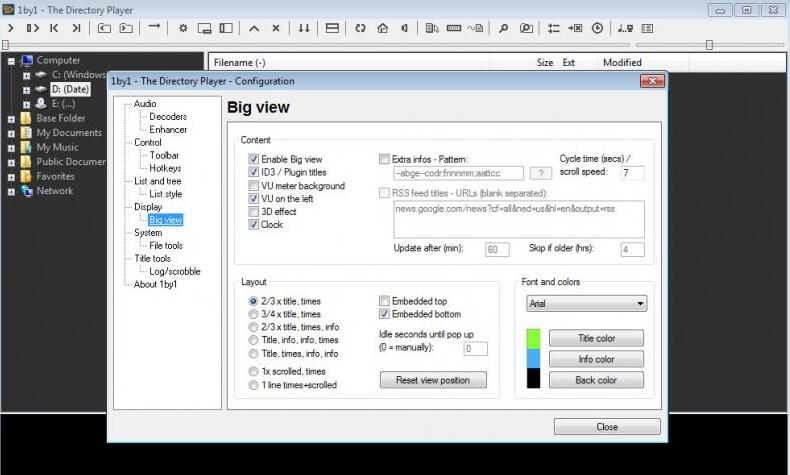790x475 pixels.
Task: Click the magnifier over folder icon
Action: (526, 28)
